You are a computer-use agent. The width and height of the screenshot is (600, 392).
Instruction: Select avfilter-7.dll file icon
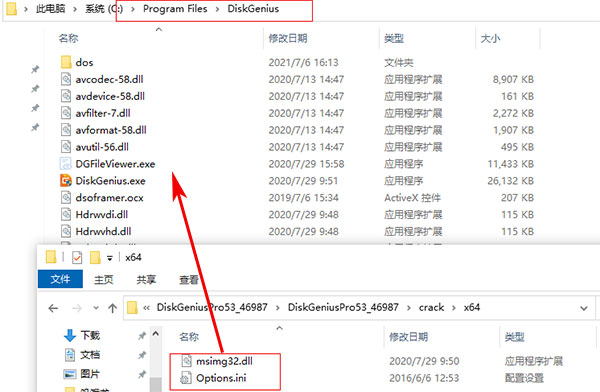pyautogui.click(x=66, y=113)
